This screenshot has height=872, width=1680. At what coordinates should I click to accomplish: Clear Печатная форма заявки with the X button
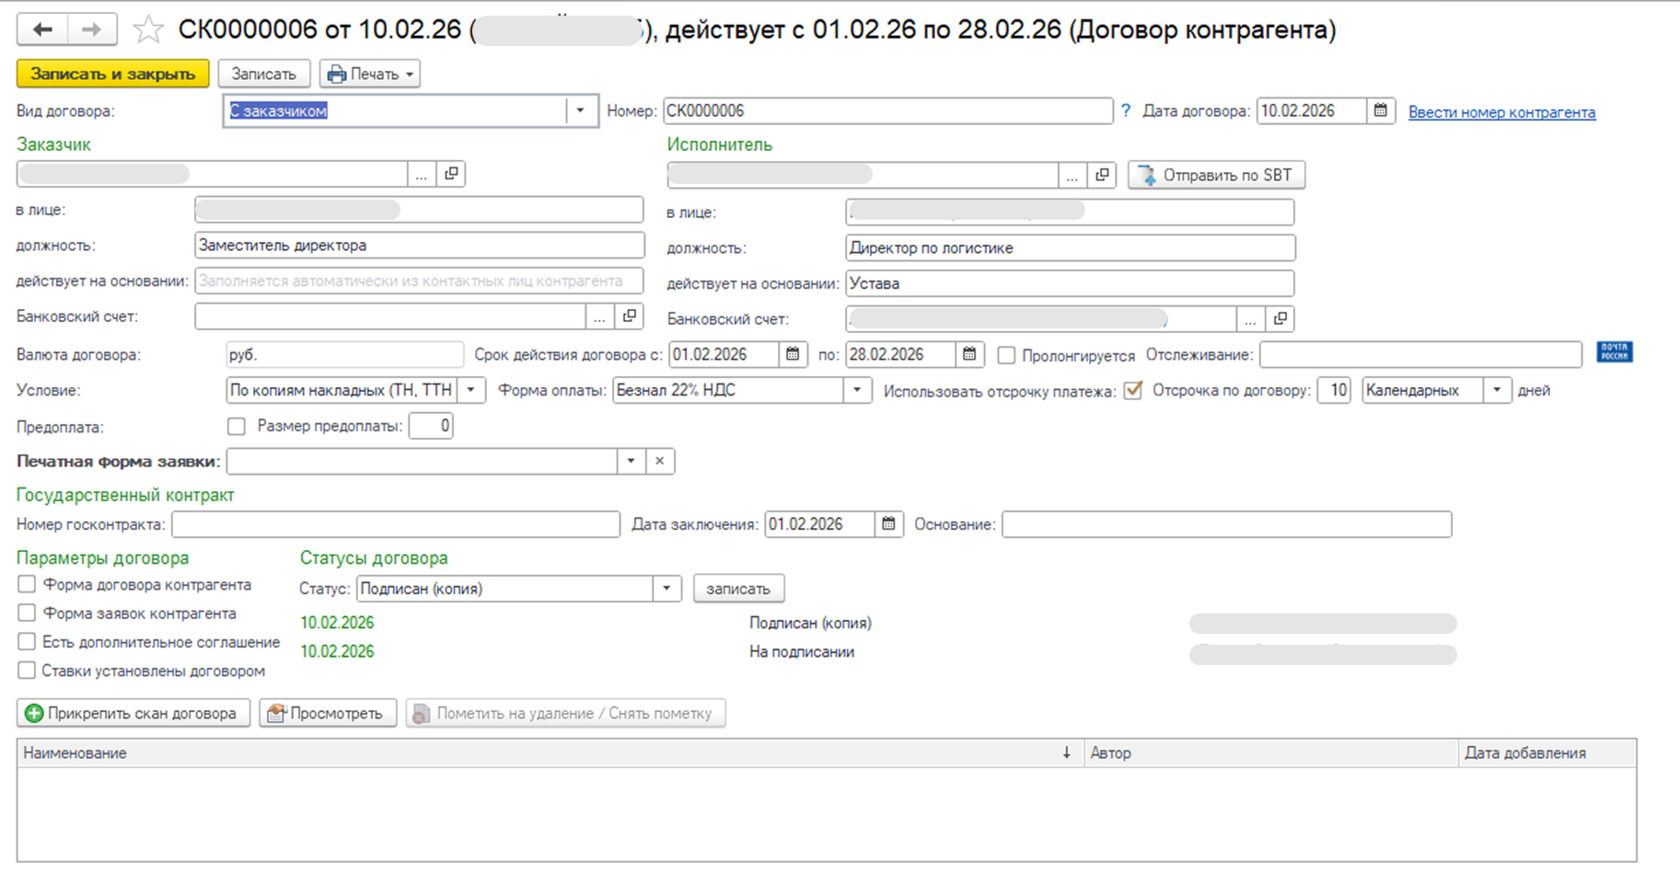tap(660, 461)
